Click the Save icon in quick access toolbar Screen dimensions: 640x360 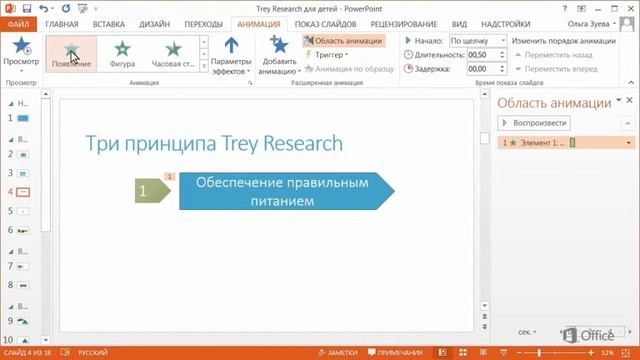click(27, 9)
